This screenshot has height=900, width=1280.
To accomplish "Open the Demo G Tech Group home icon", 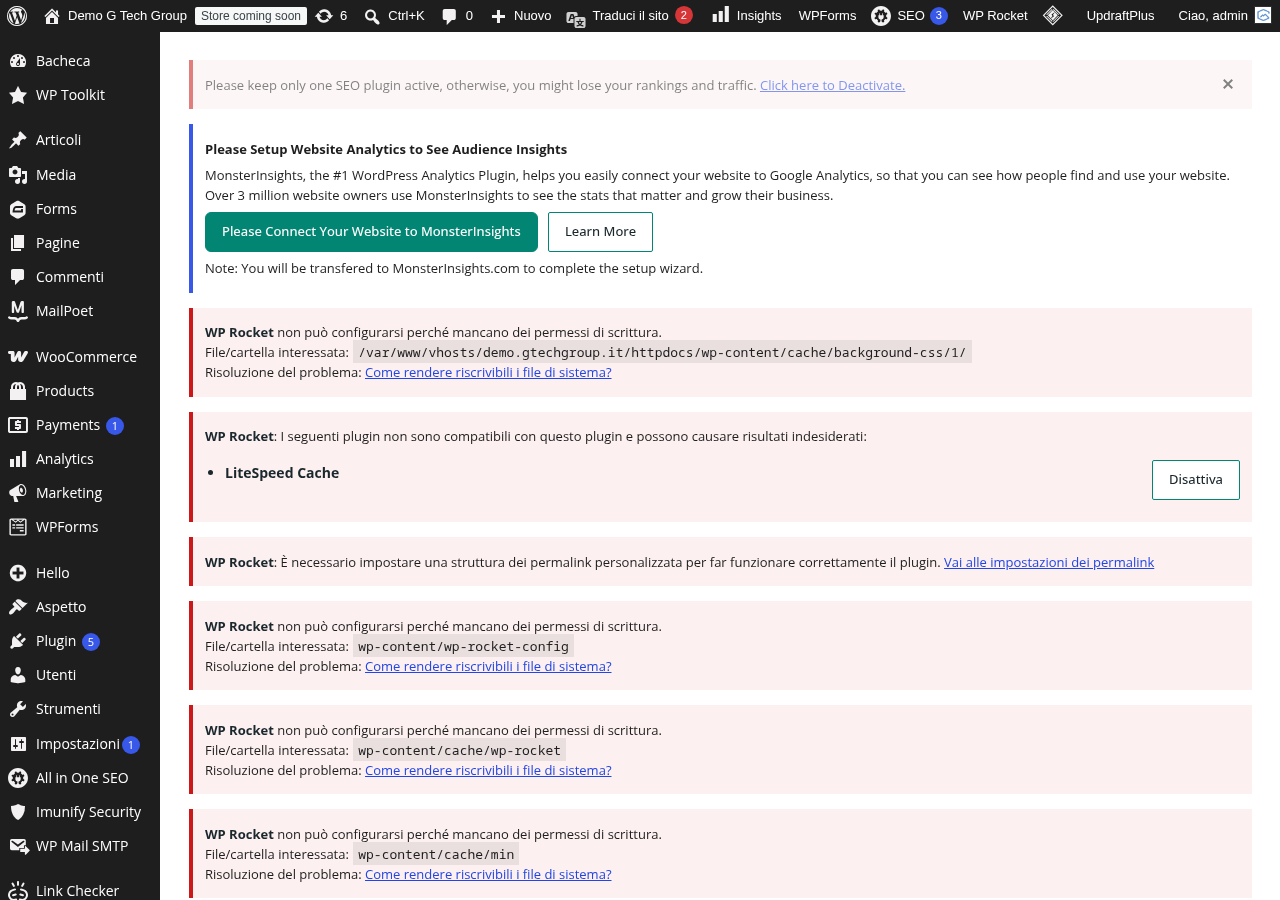I will pyautogui.click(x=52, y=16).
